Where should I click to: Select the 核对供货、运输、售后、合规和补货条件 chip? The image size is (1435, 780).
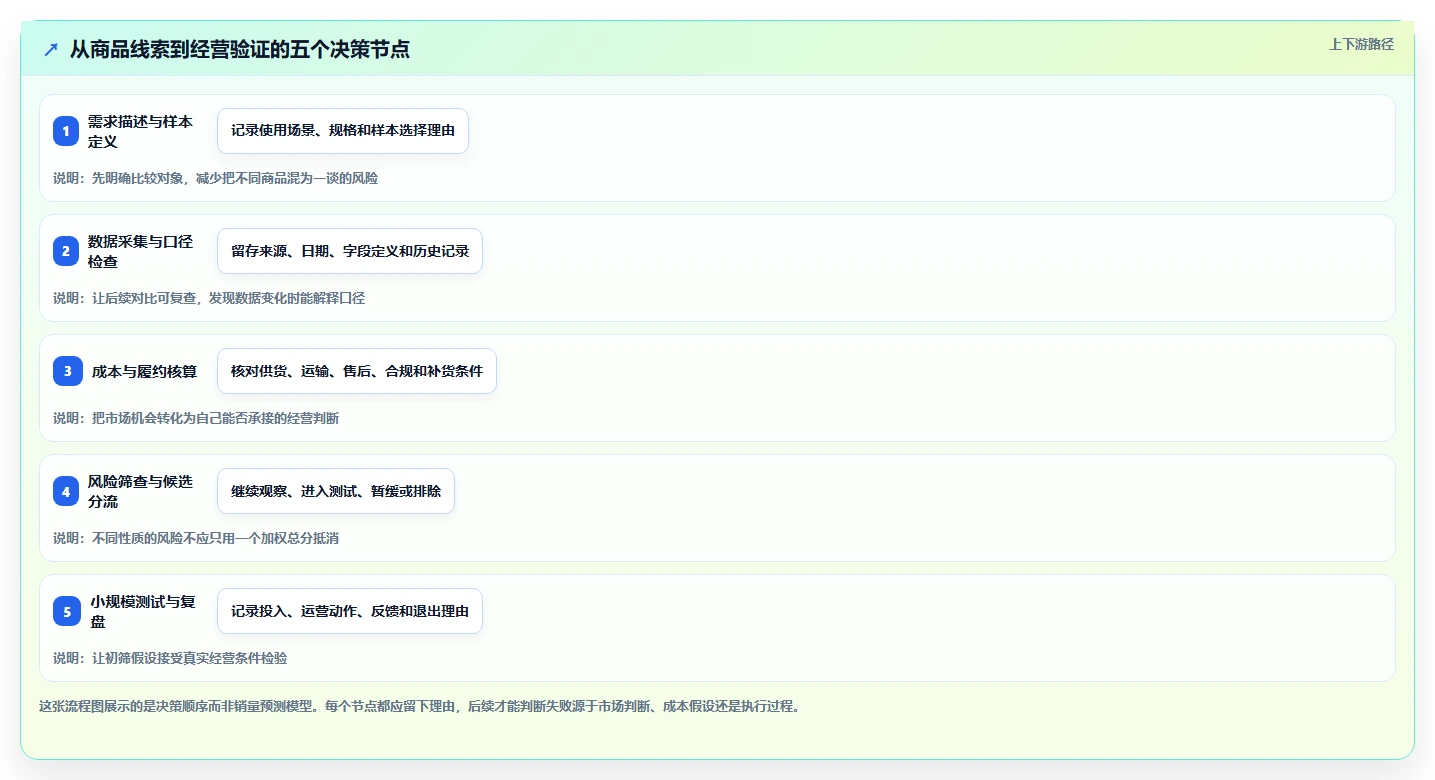click(x=357, y=371)
